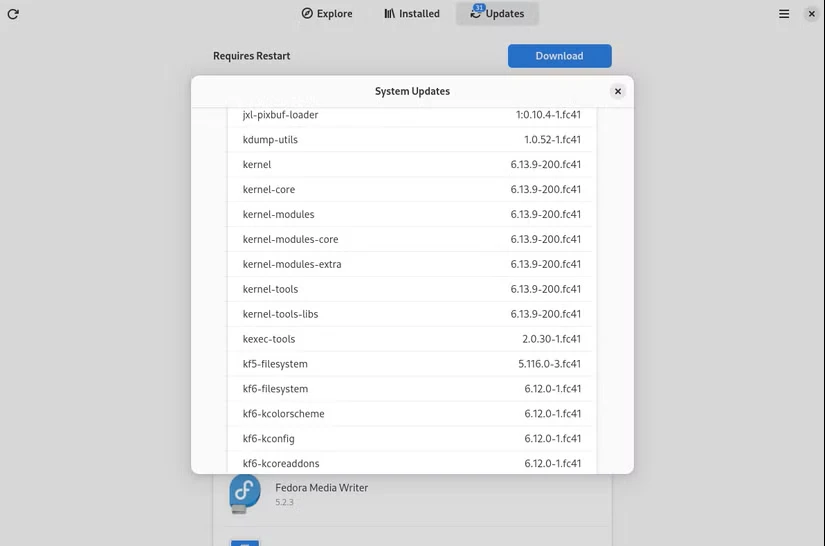Open the hamburger main menu

click(784, 14)
